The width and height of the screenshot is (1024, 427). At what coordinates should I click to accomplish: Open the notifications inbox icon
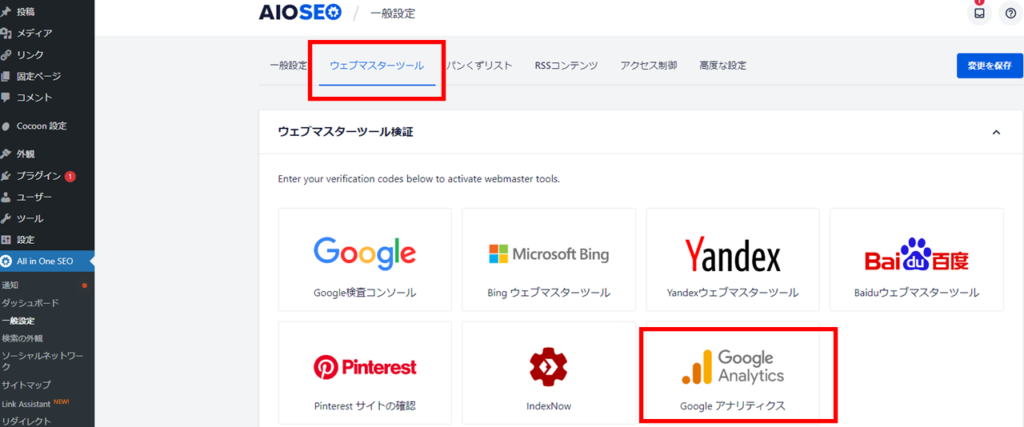tap(979, 13)
